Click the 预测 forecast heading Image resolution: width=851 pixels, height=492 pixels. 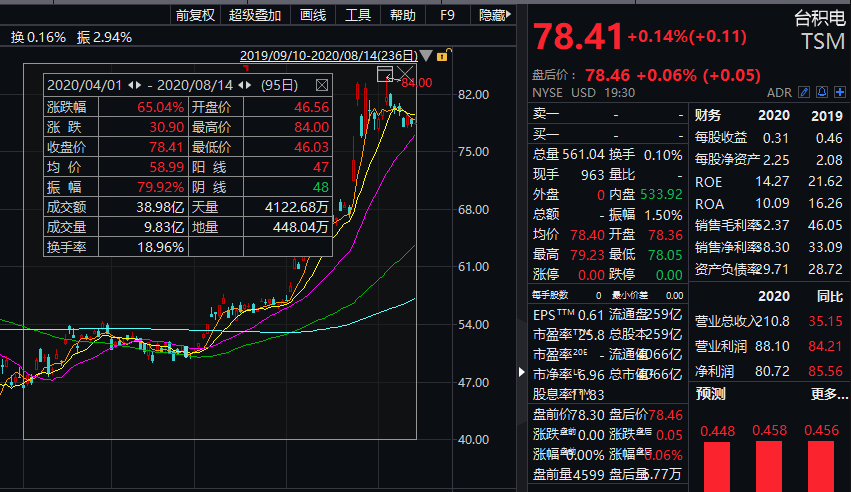[710, 394]
